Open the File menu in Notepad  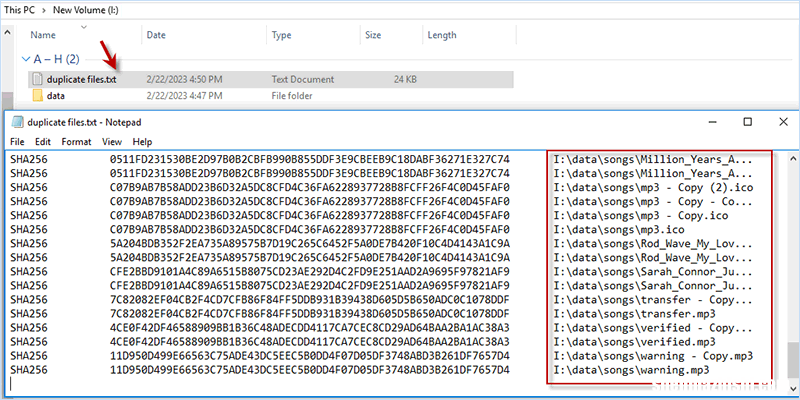(x=17, y=141)
